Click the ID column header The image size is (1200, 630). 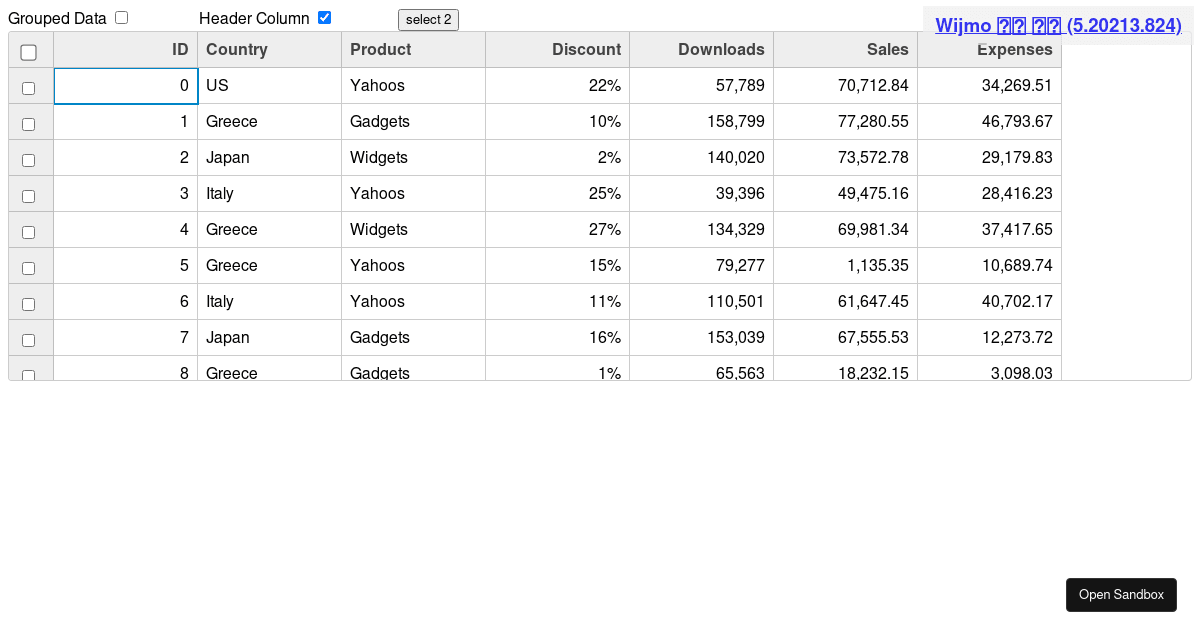click(x=125, y=50)
